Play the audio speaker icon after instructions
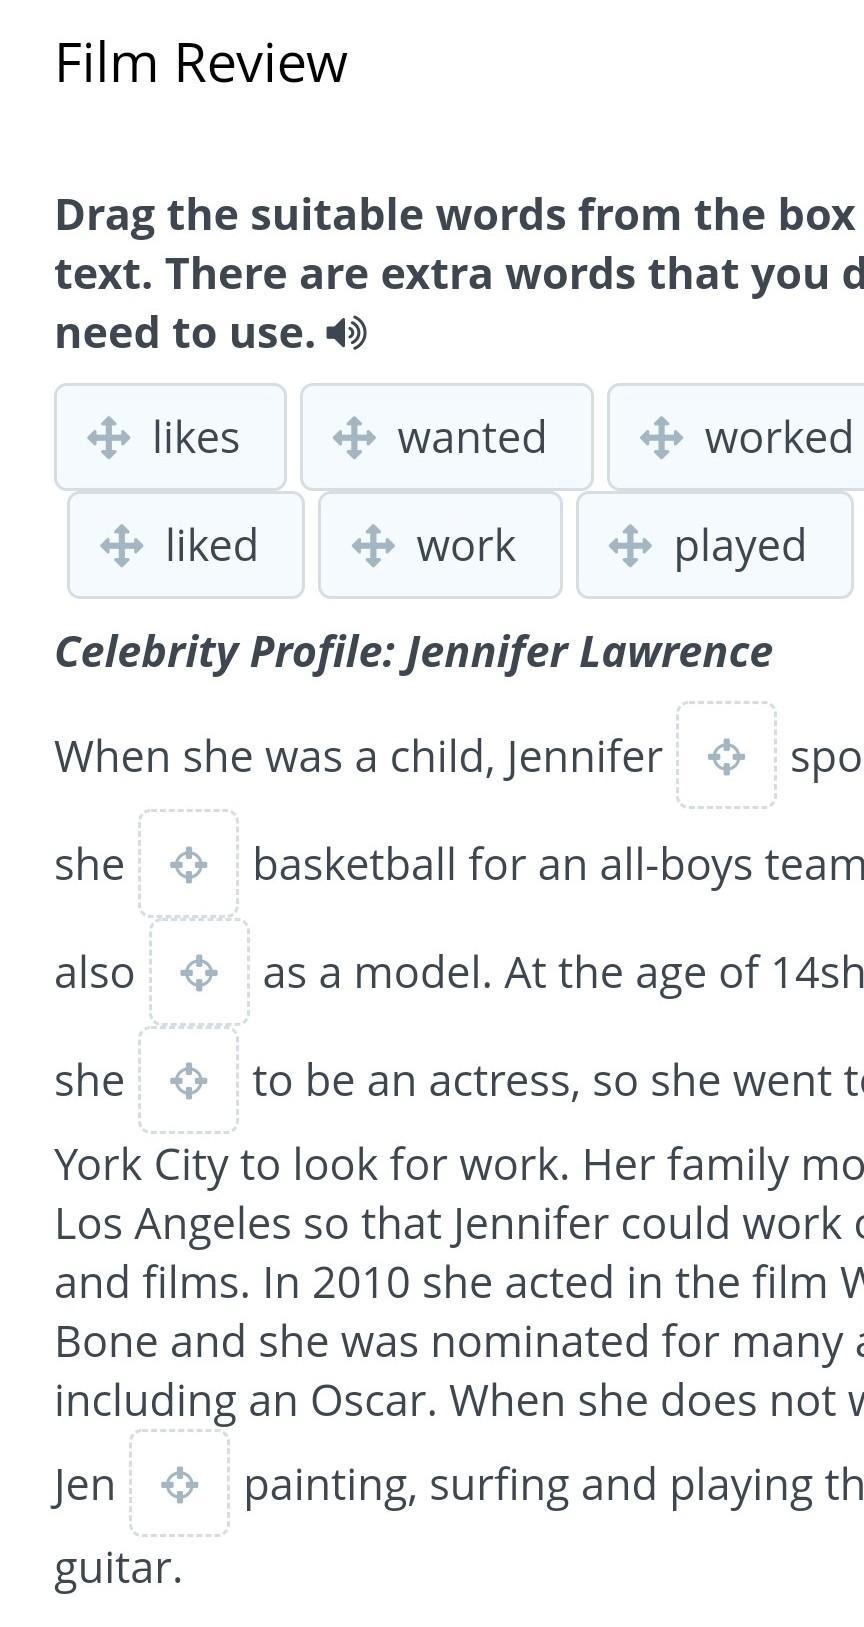Screen dimensions: 864x1627 point(347,333)
